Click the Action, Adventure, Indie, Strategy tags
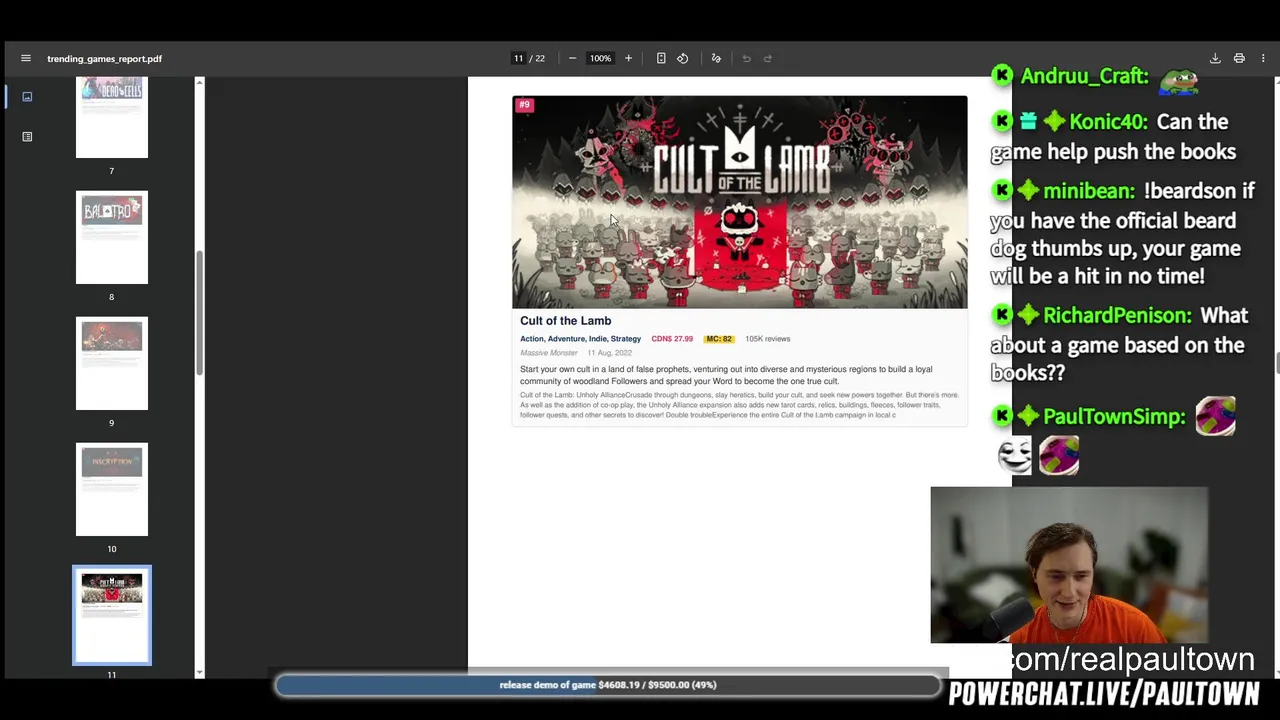The width and height of the screenshot is (1280, 720). [x=580, y=339]
